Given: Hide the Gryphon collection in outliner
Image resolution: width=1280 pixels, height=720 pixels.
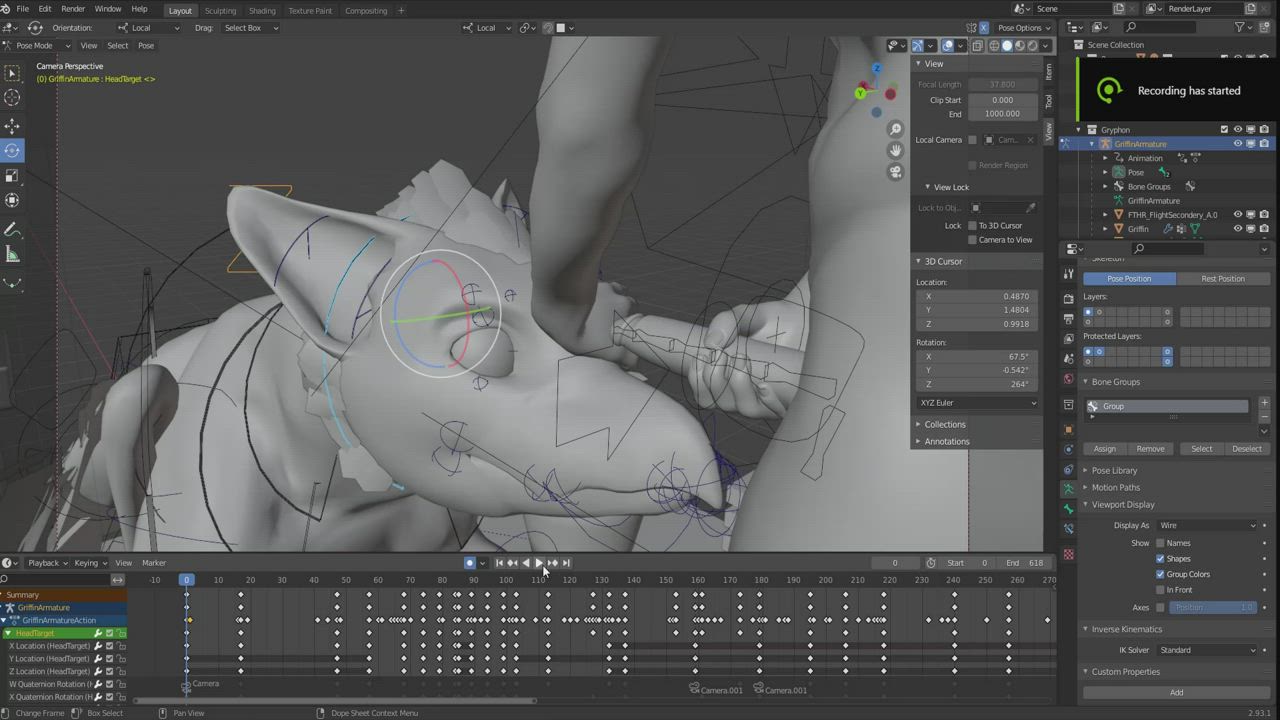Looking at the screenshot, I should point(1237,129).
